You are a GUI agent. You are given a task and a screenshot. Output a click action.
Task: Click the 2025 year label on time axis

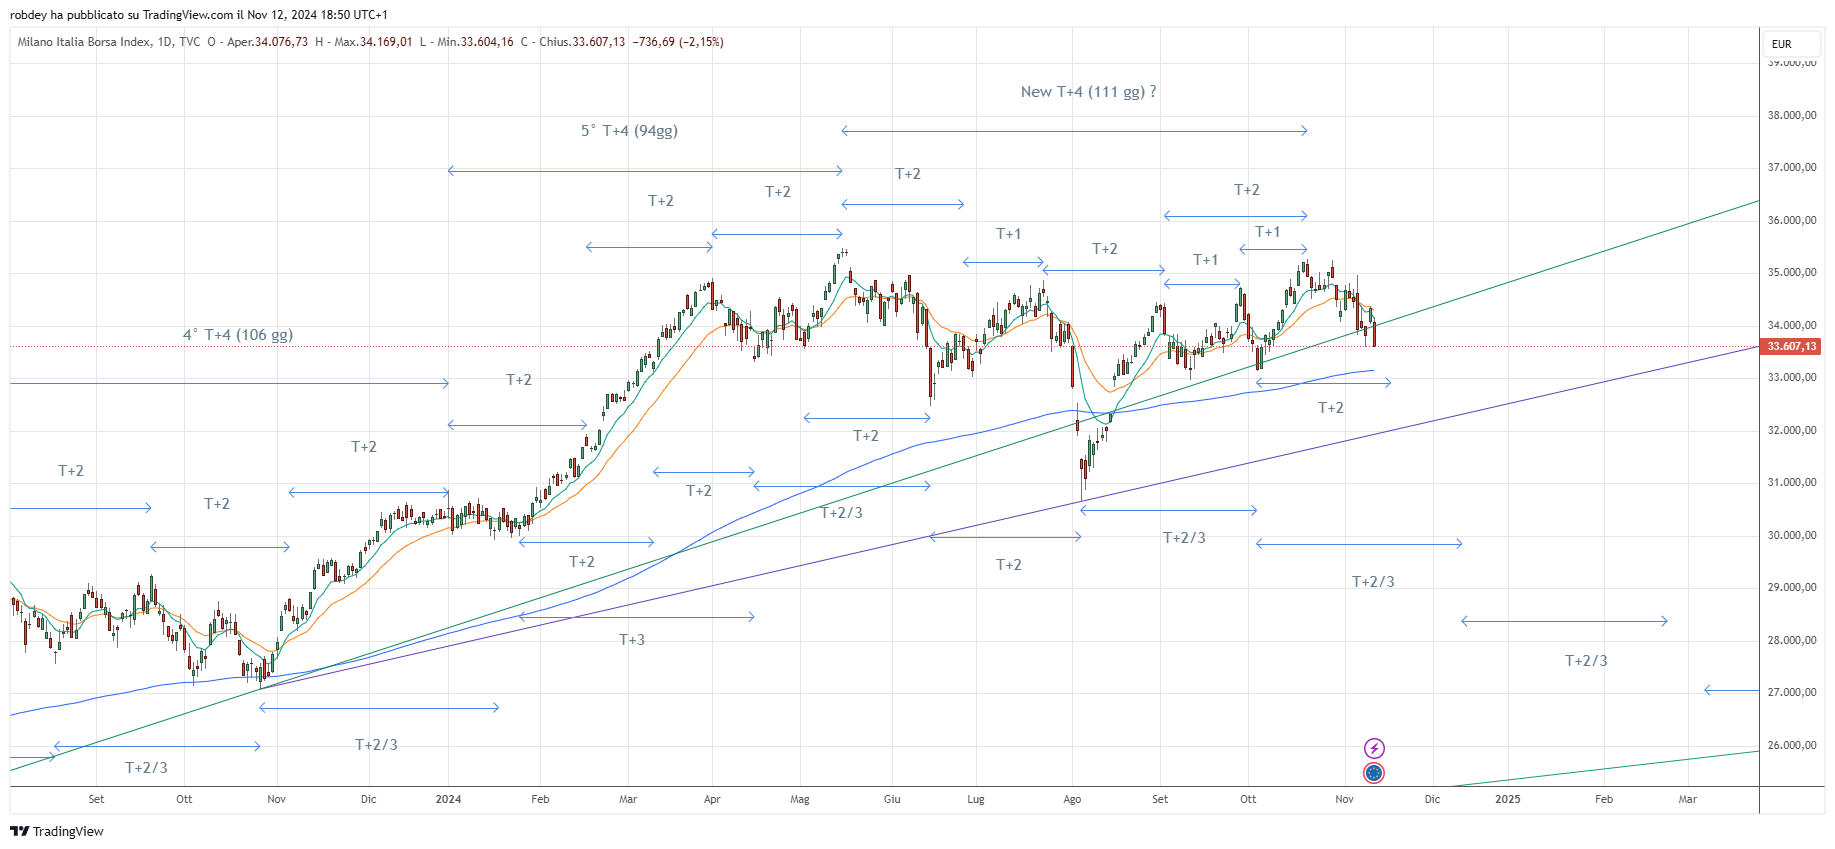[x=1507, y=799]
